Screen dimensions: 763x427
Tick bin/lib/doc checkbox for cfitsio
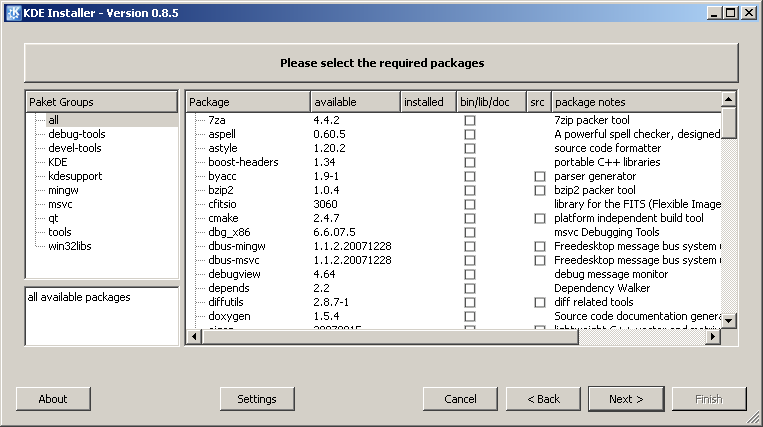tap(470, 204)
